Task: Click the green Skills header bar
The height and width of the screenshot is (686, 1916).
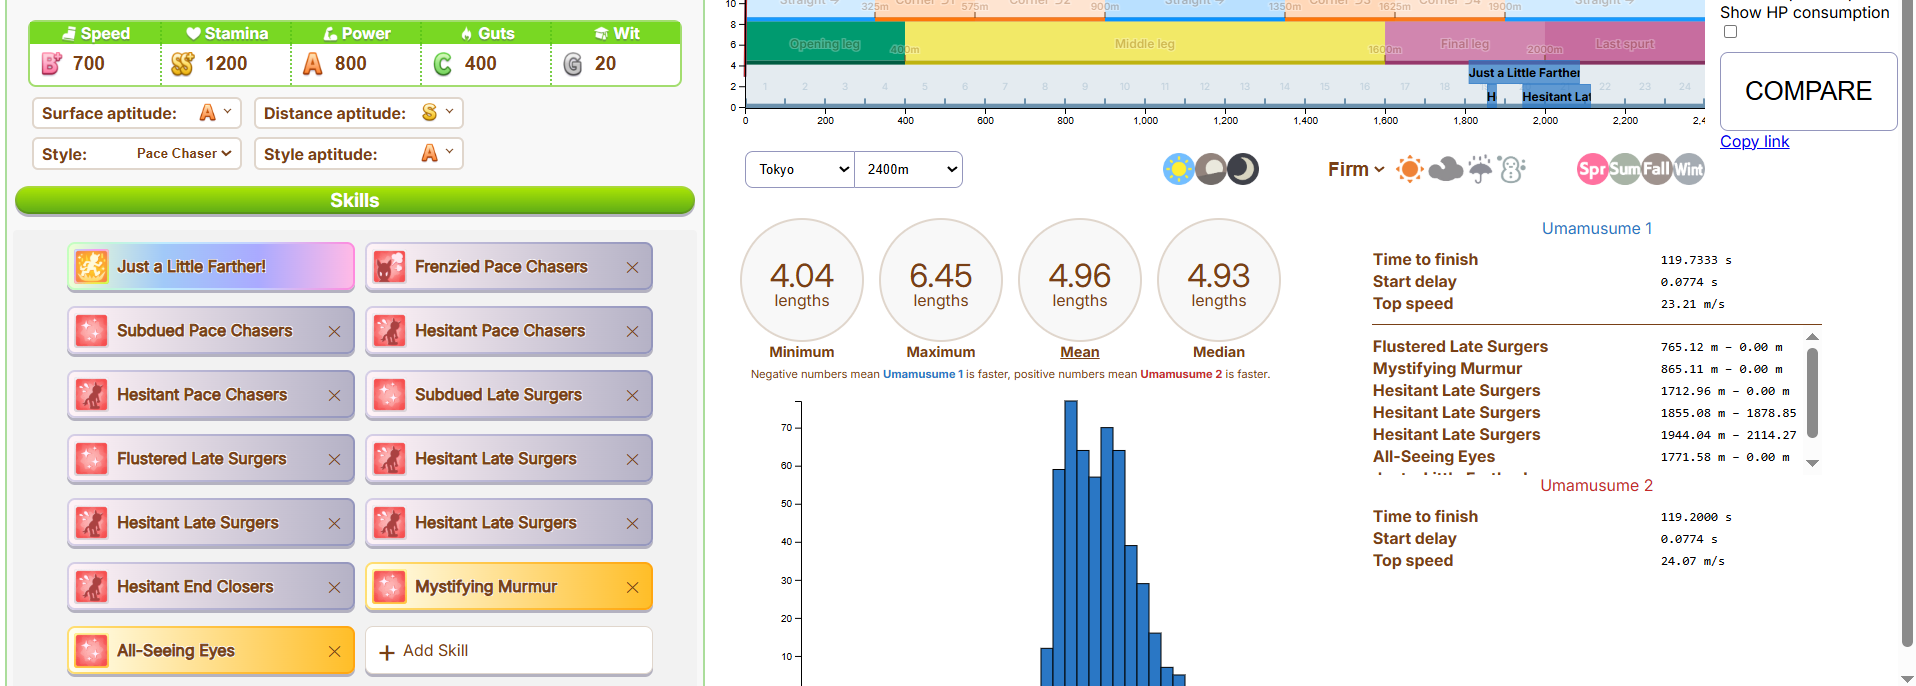Action: point(355,201)
